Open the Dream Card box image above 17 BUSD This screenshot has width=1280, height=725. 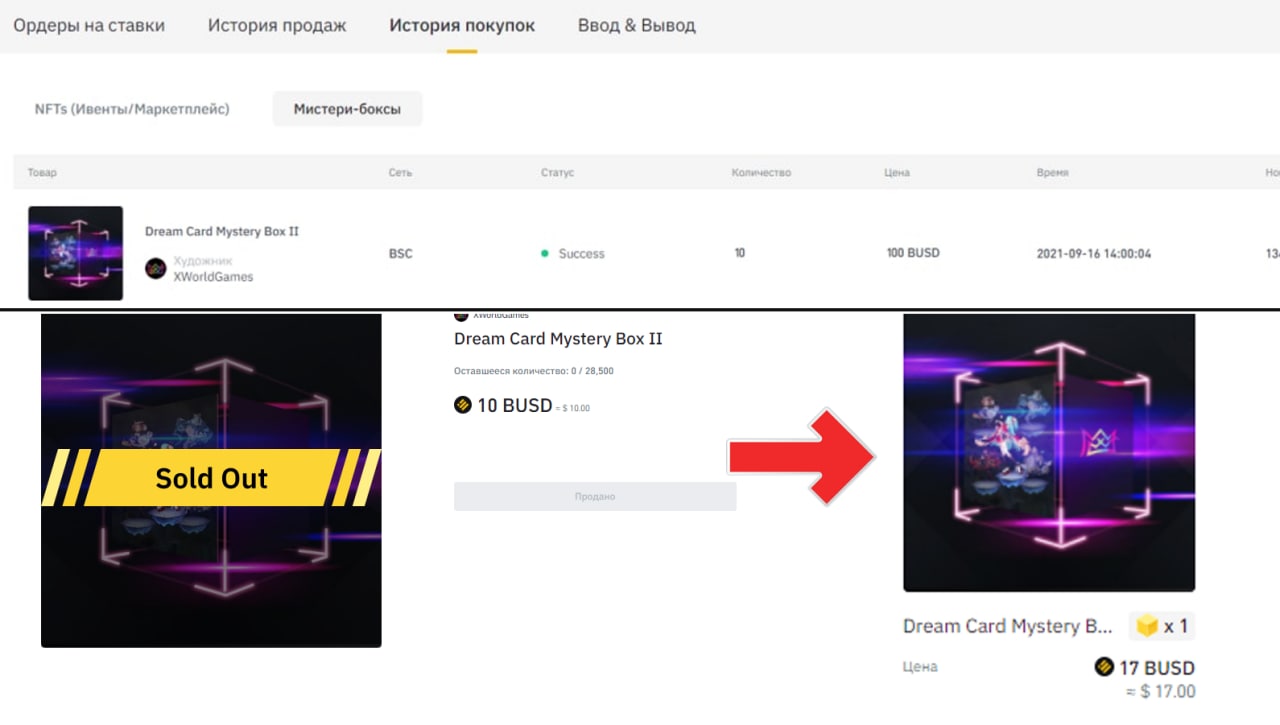pyautogui.click(x=1048, y=452)
